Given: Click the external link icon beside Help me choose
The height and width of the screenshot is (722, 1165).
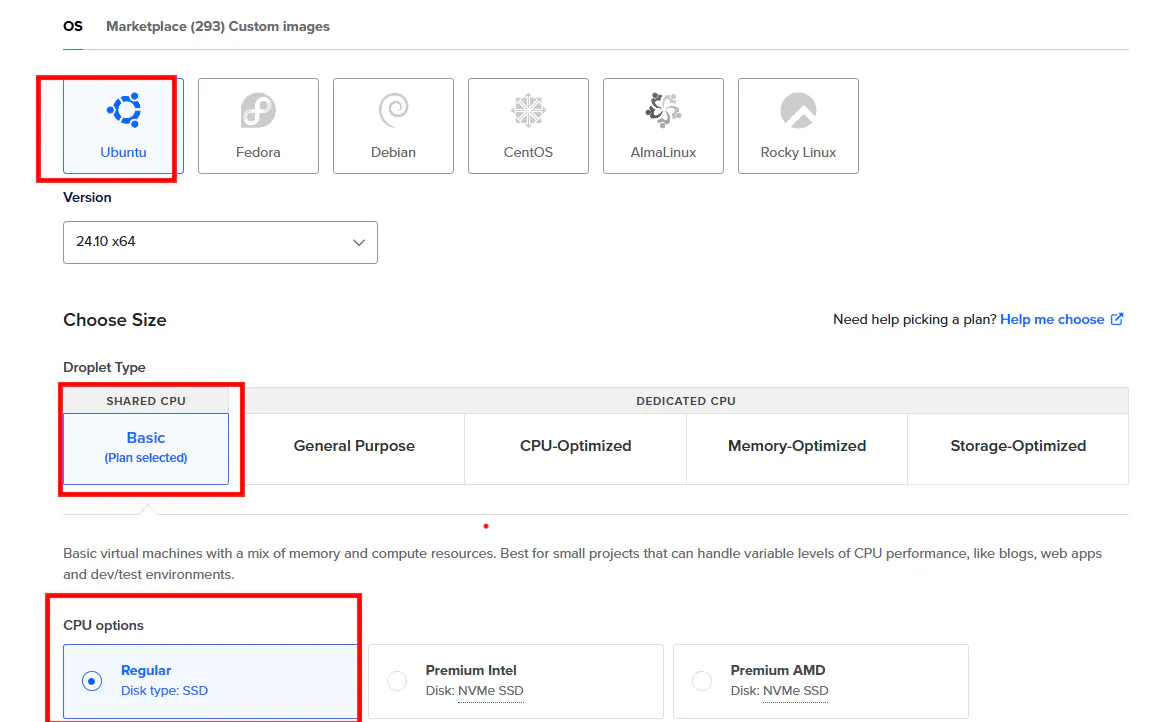Looking at the screenshot, I should 1117,319.
